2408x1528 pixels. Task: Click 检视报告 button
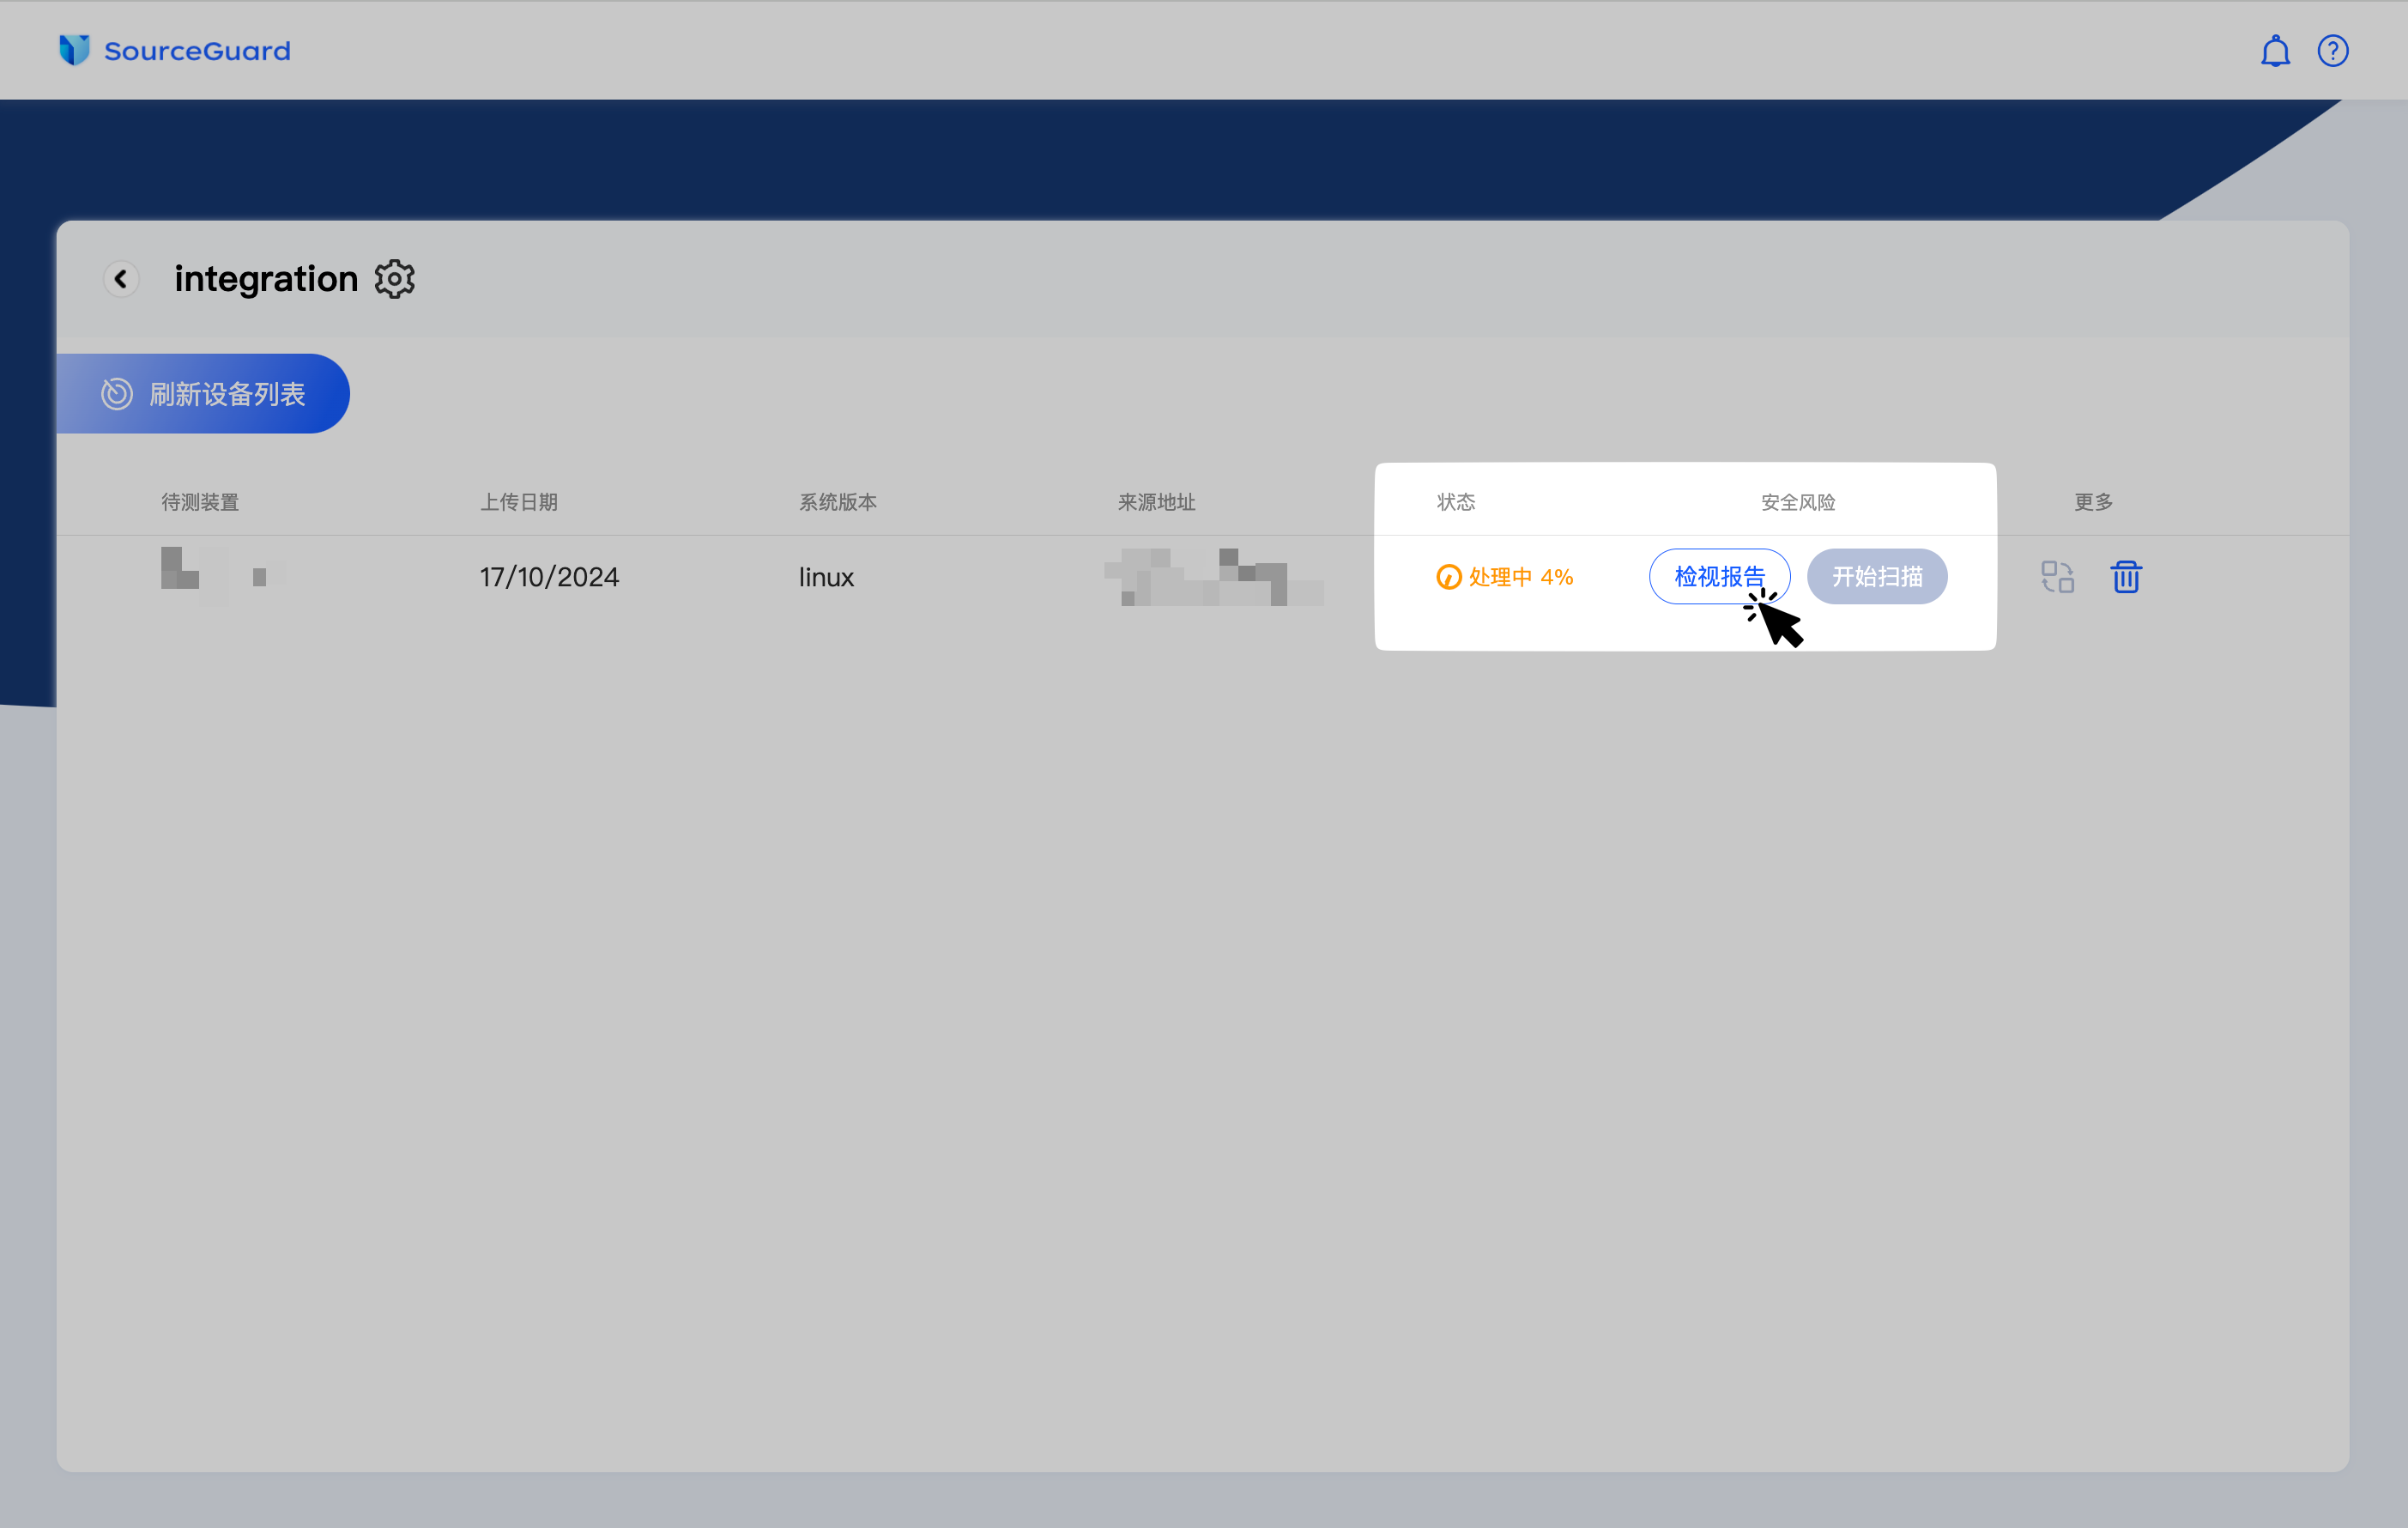[1718, 576]
